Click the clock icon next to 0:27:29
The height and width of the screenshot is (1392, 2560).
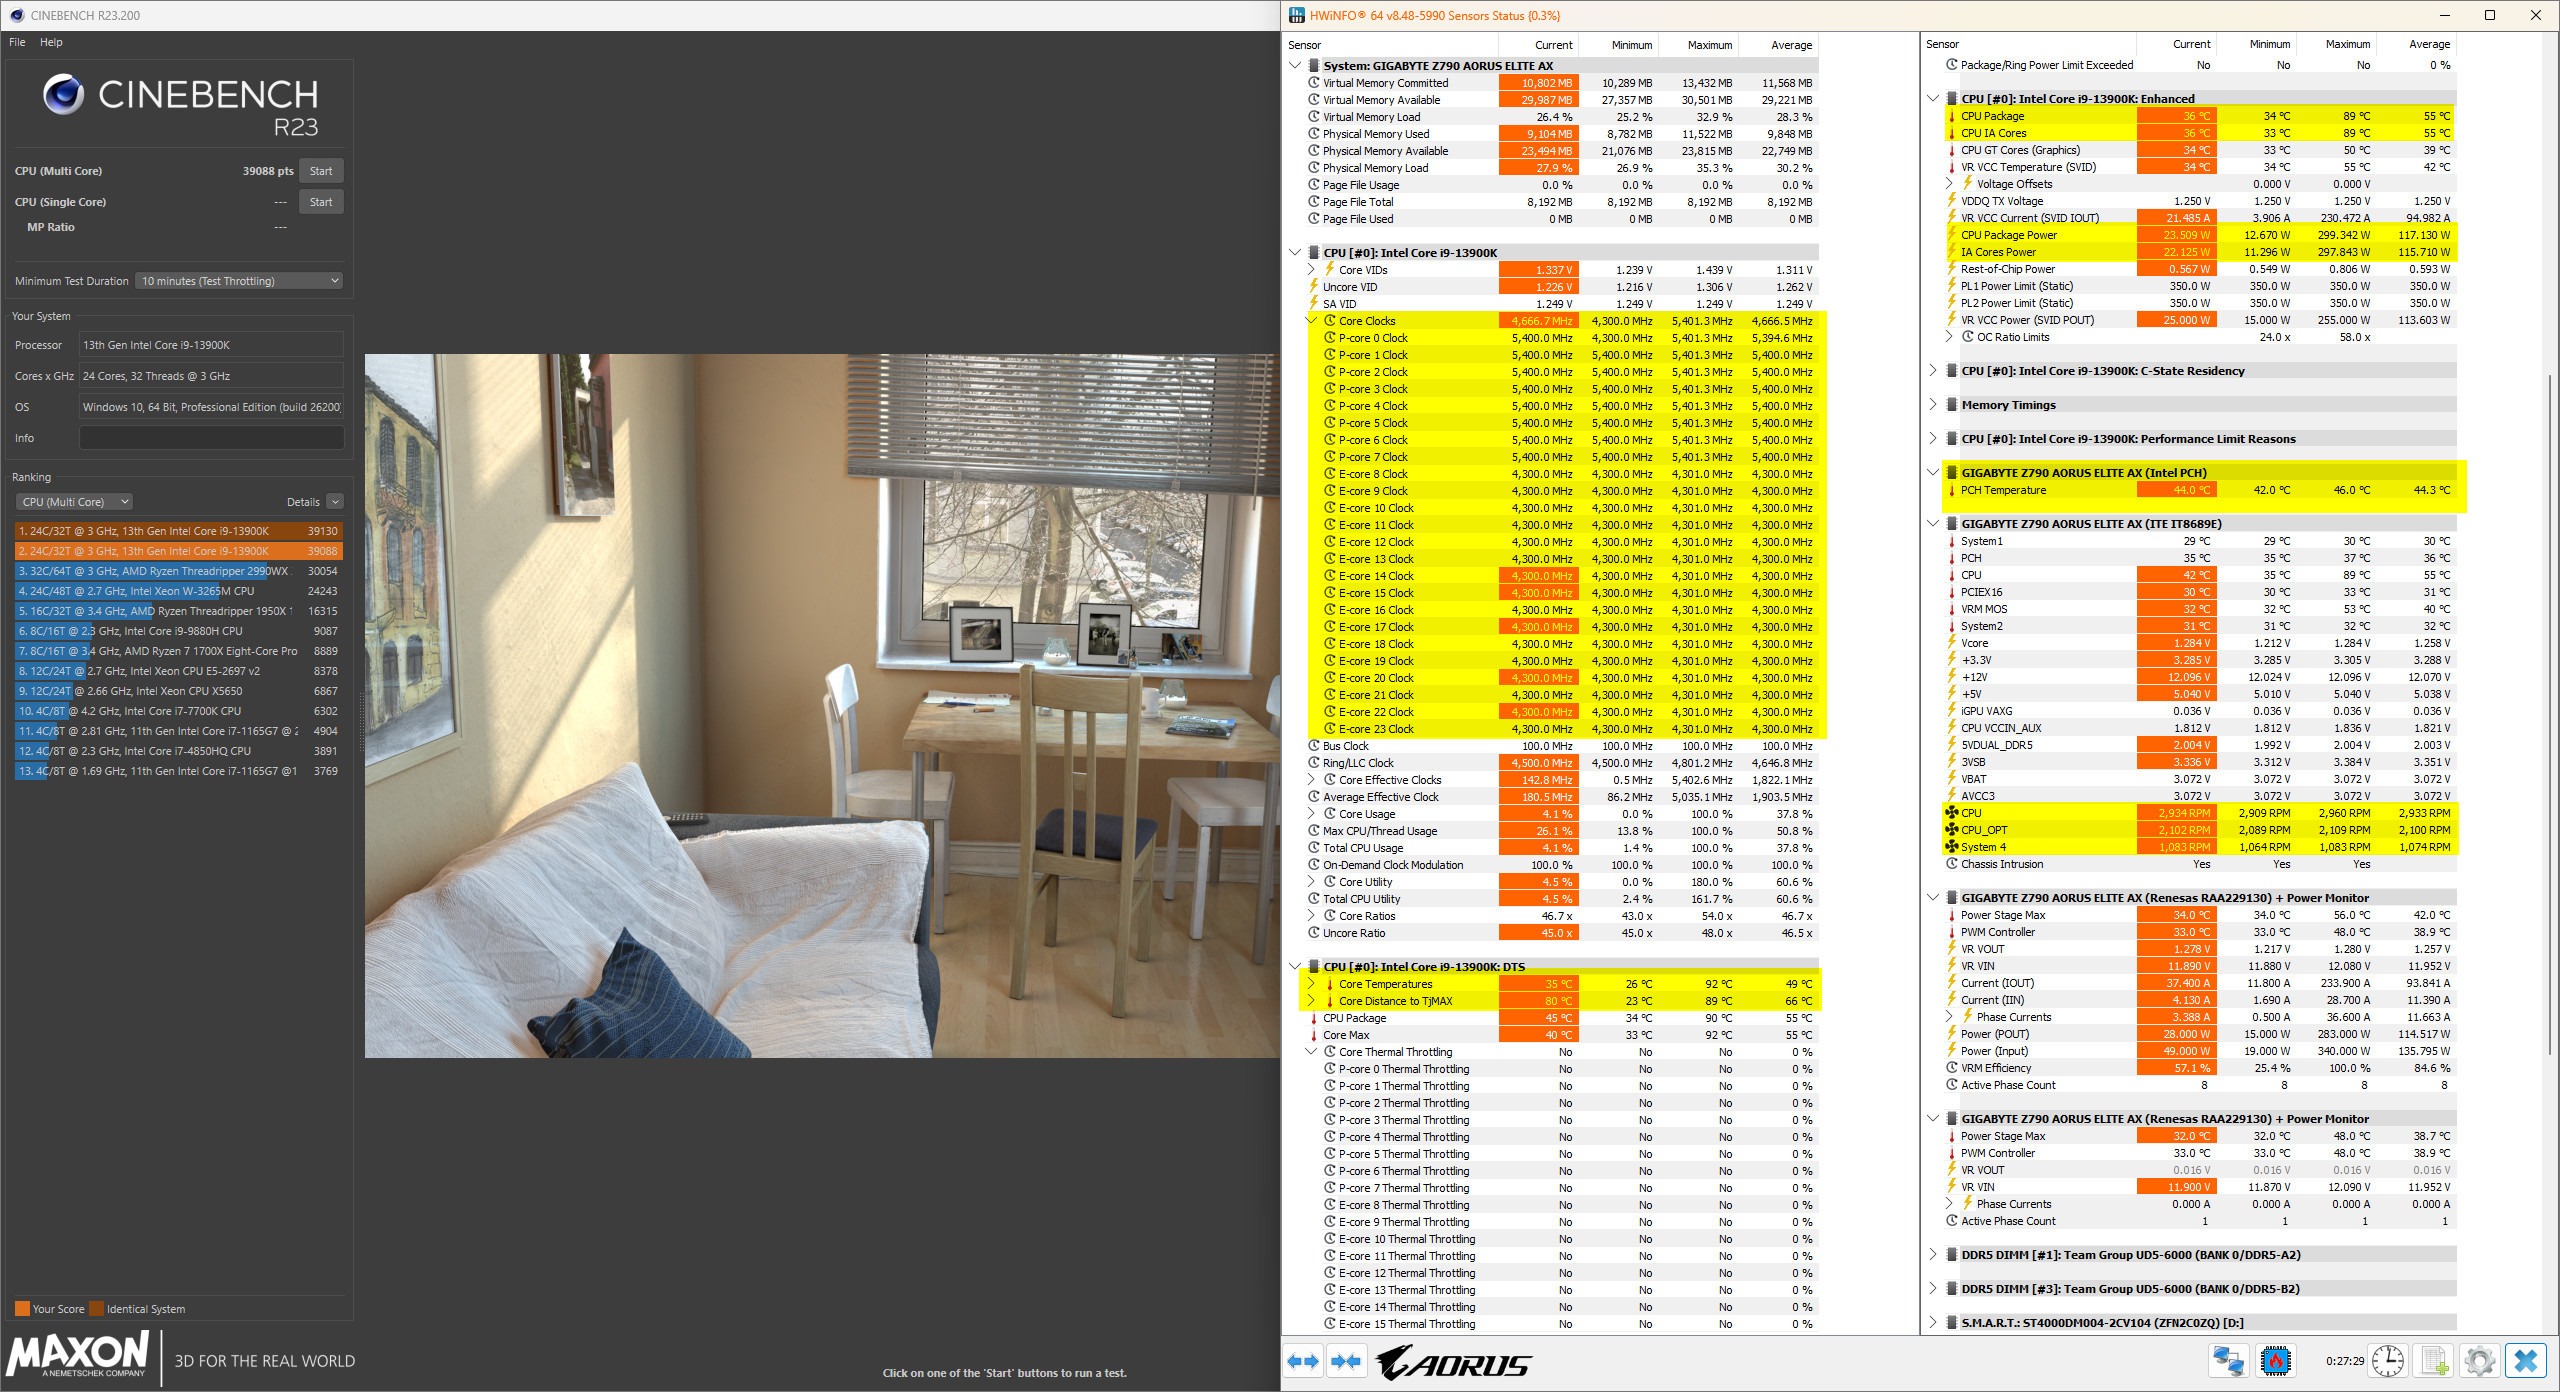(2388, 1361)
